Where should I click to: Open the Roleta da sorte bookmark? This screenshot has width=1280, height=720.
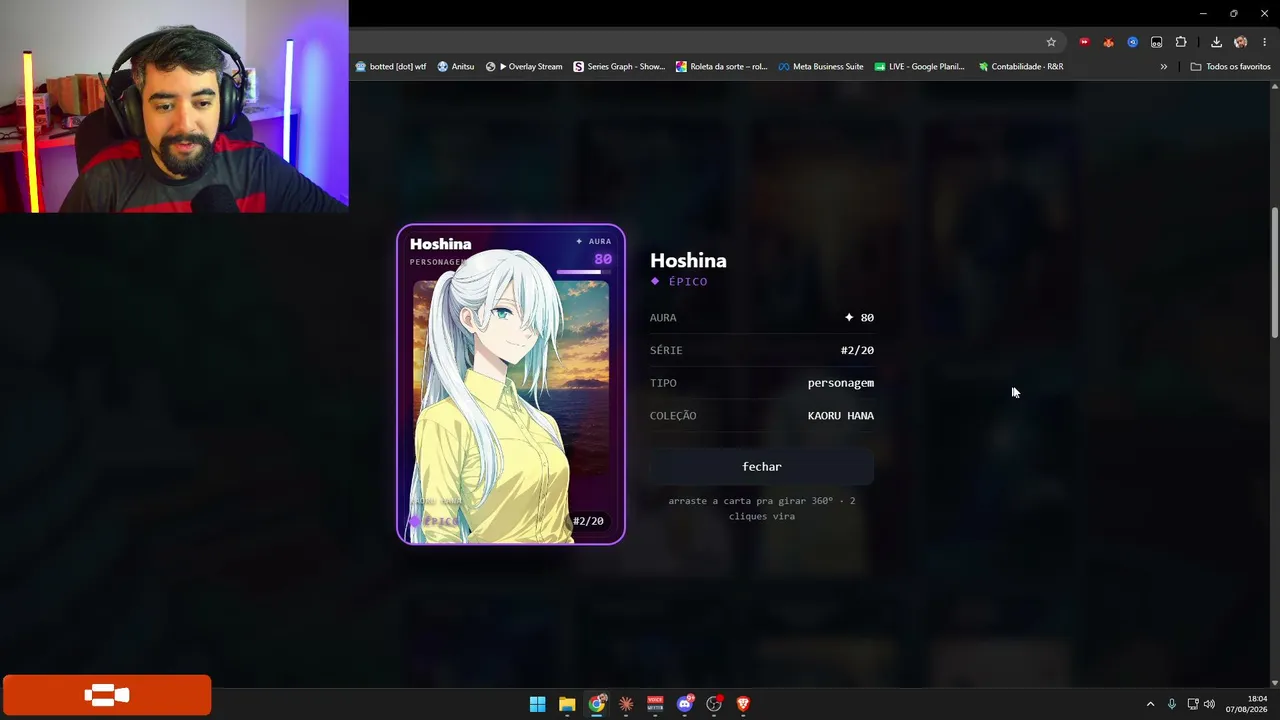(x=721, y=67)
